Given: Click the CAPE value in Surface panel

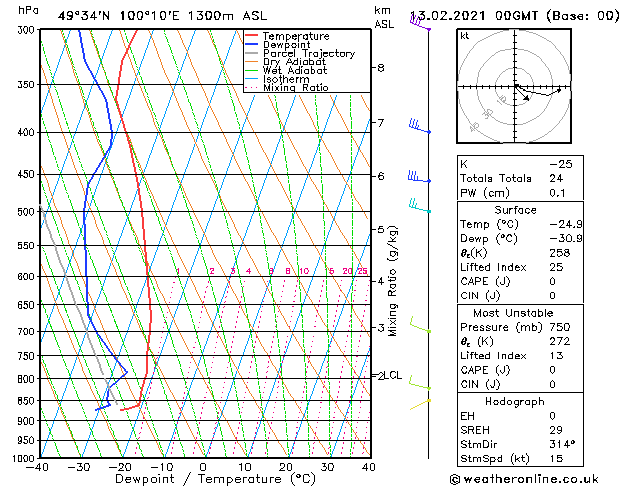Looking at the screenshot, I should 552,281.
